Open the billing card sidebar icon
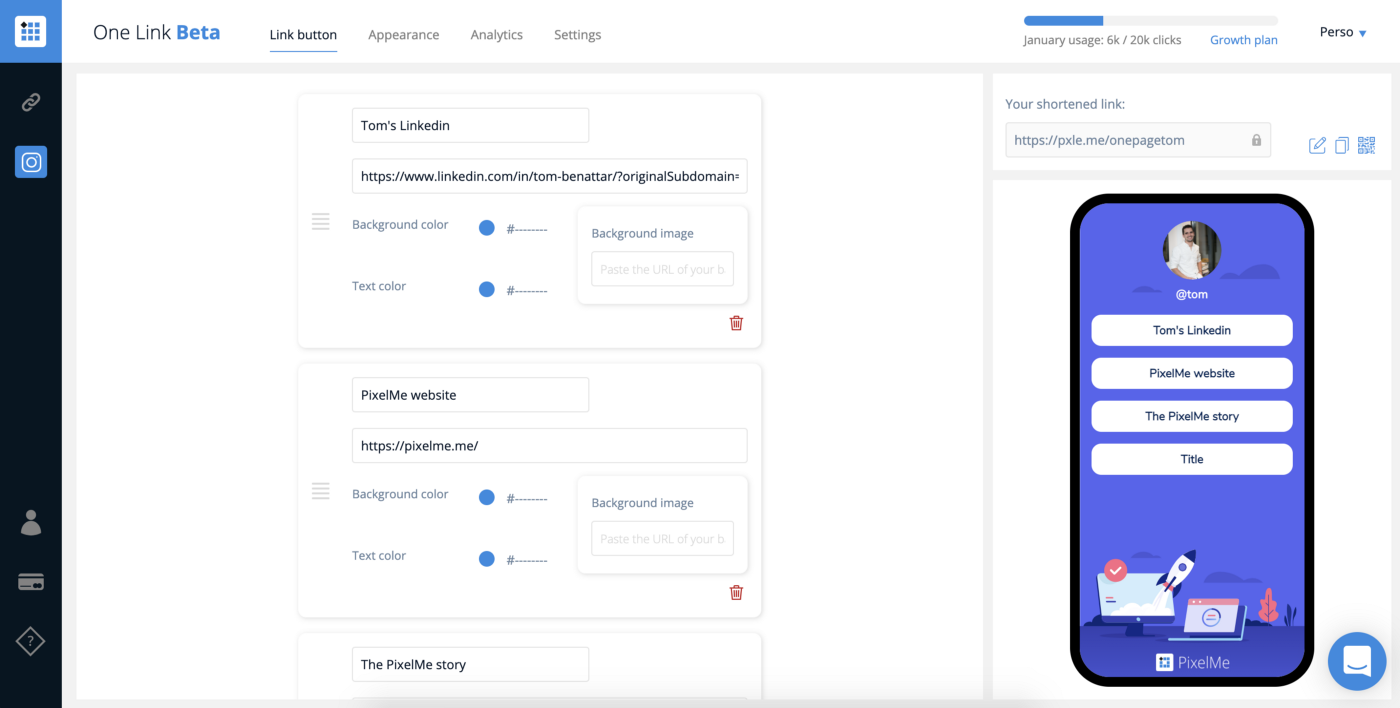This screenshot has width=1400, height=708. point(31,582)
